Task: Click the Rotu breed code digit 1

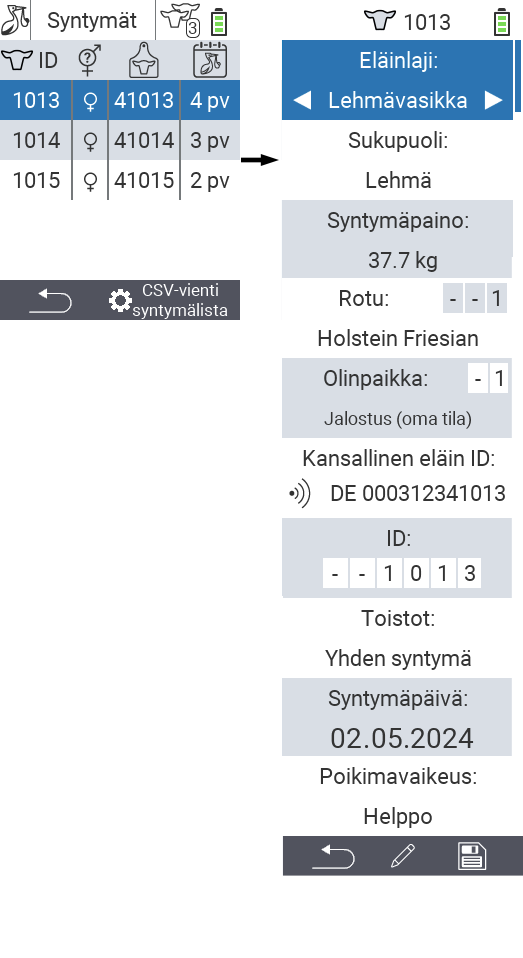Action: 497,299
